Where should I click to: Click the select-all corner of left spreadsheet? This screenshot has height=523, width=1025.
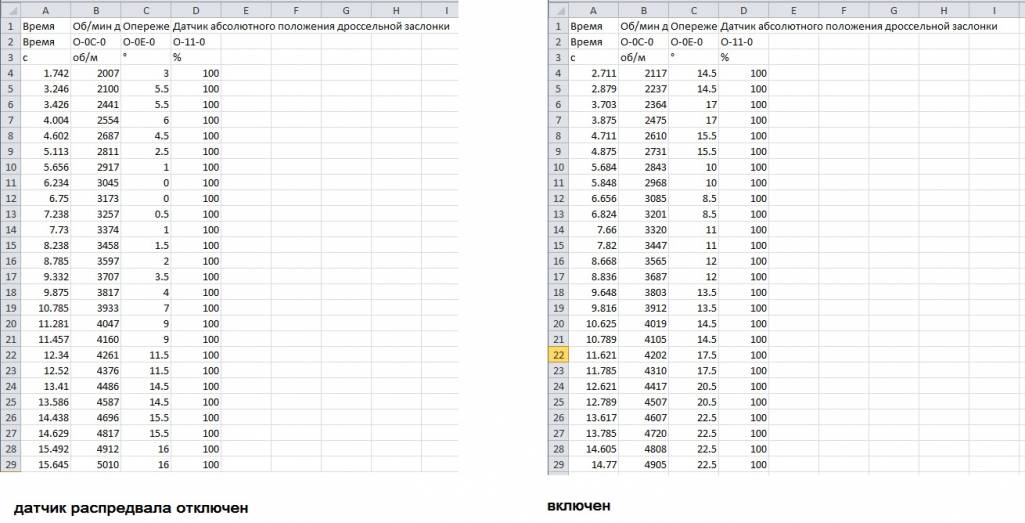(x=10, y=9)
